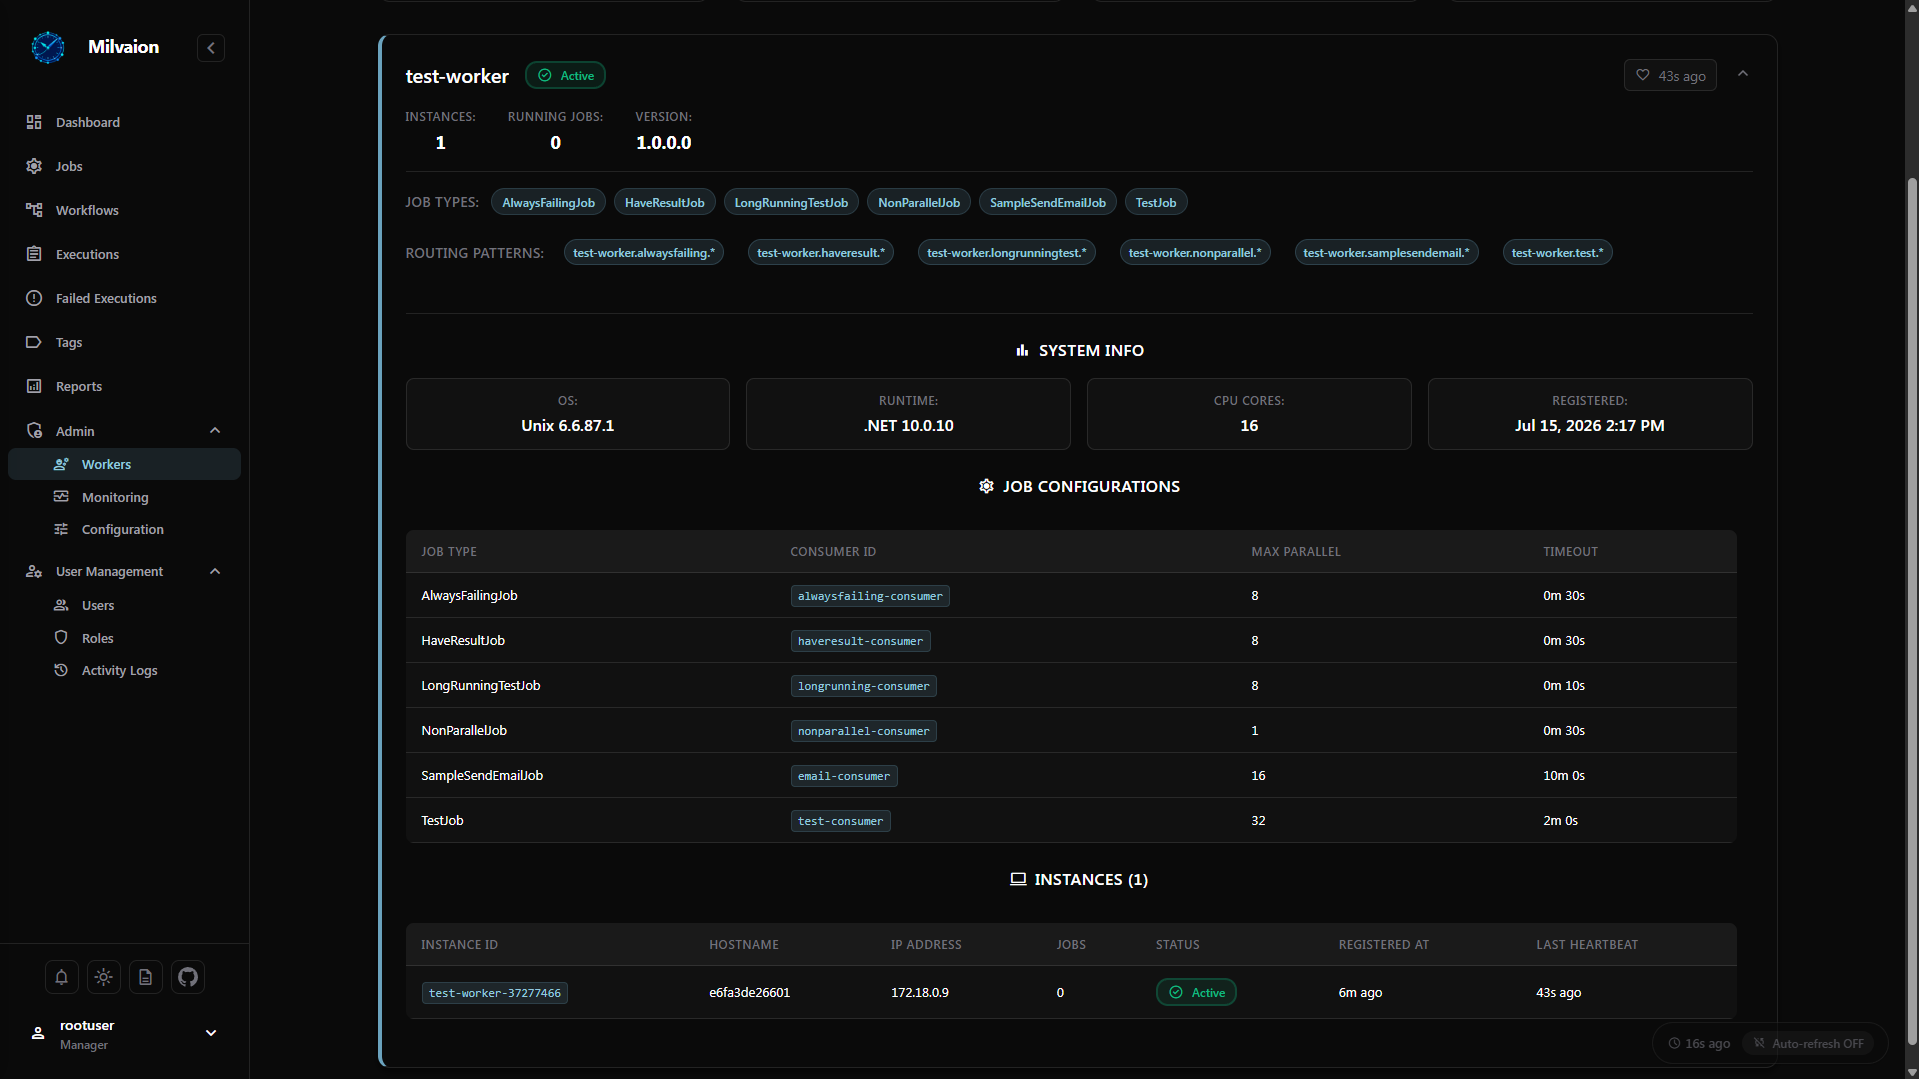Click the 16s ago refresh clock icon
Viewport: 1919px width, 1079px height.
coord(1674,1043)
